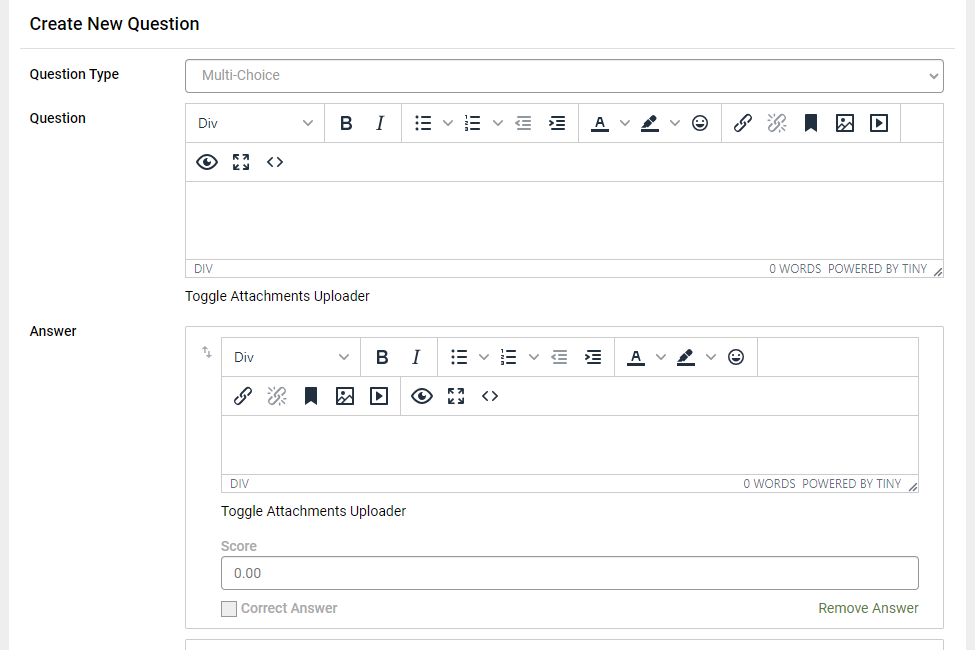Open the Div block format dropdown in Question editor
This screenshot has height=650, width=975.
pos(255,123)
